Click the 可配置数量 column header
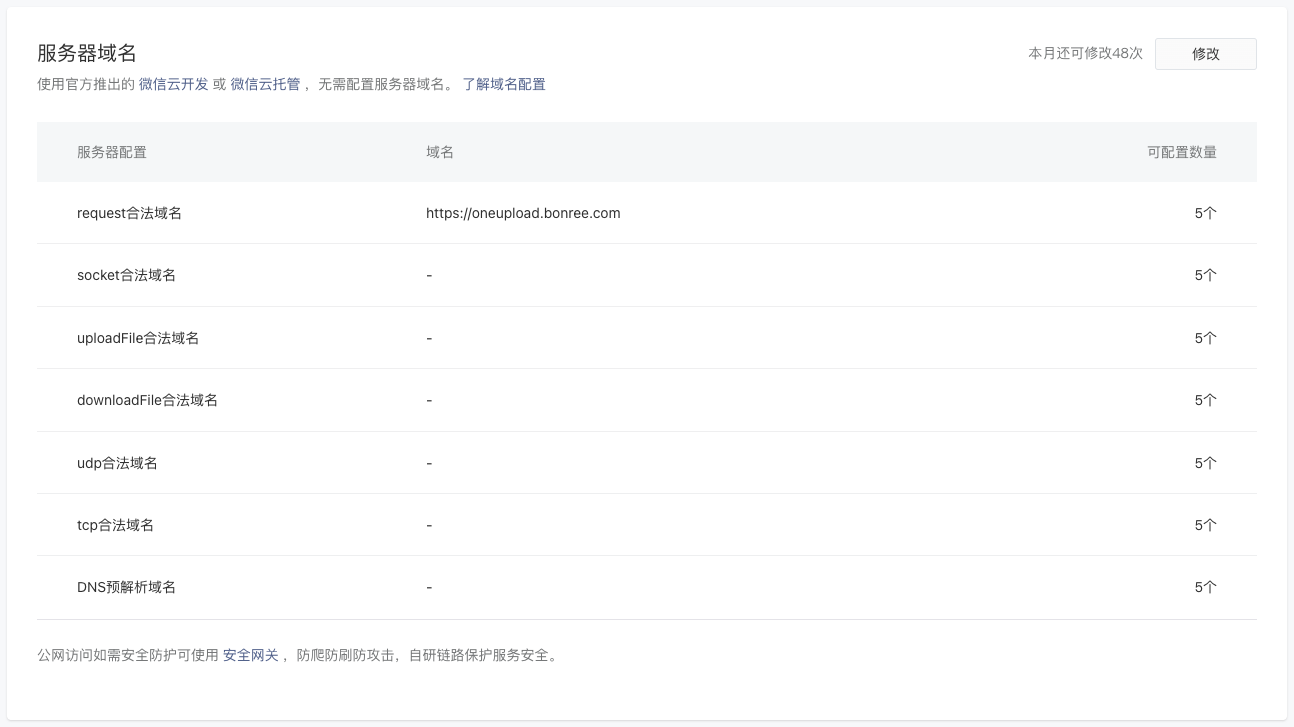Screen dimensions: 1294x727 click(x=1182, y=152)
